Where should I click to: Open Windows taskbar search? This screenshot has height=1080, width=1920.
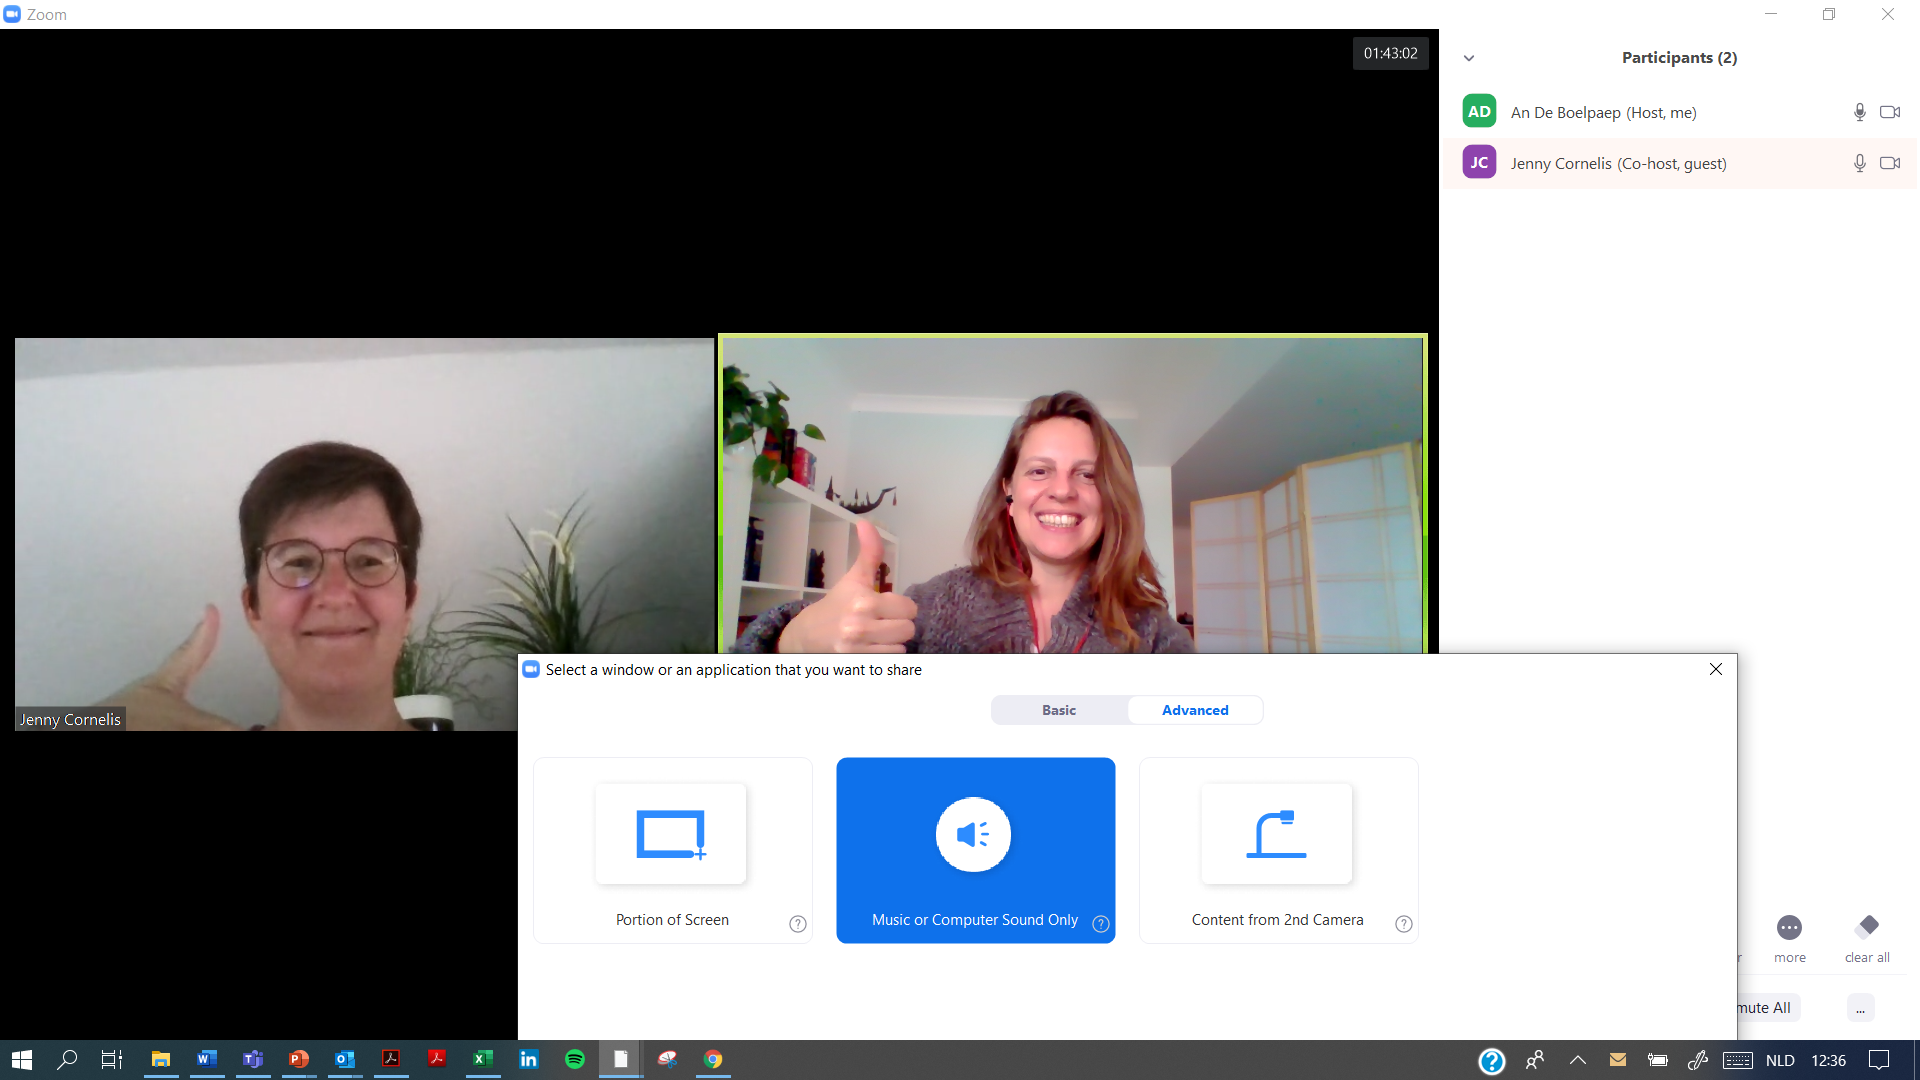[67, 1059]
